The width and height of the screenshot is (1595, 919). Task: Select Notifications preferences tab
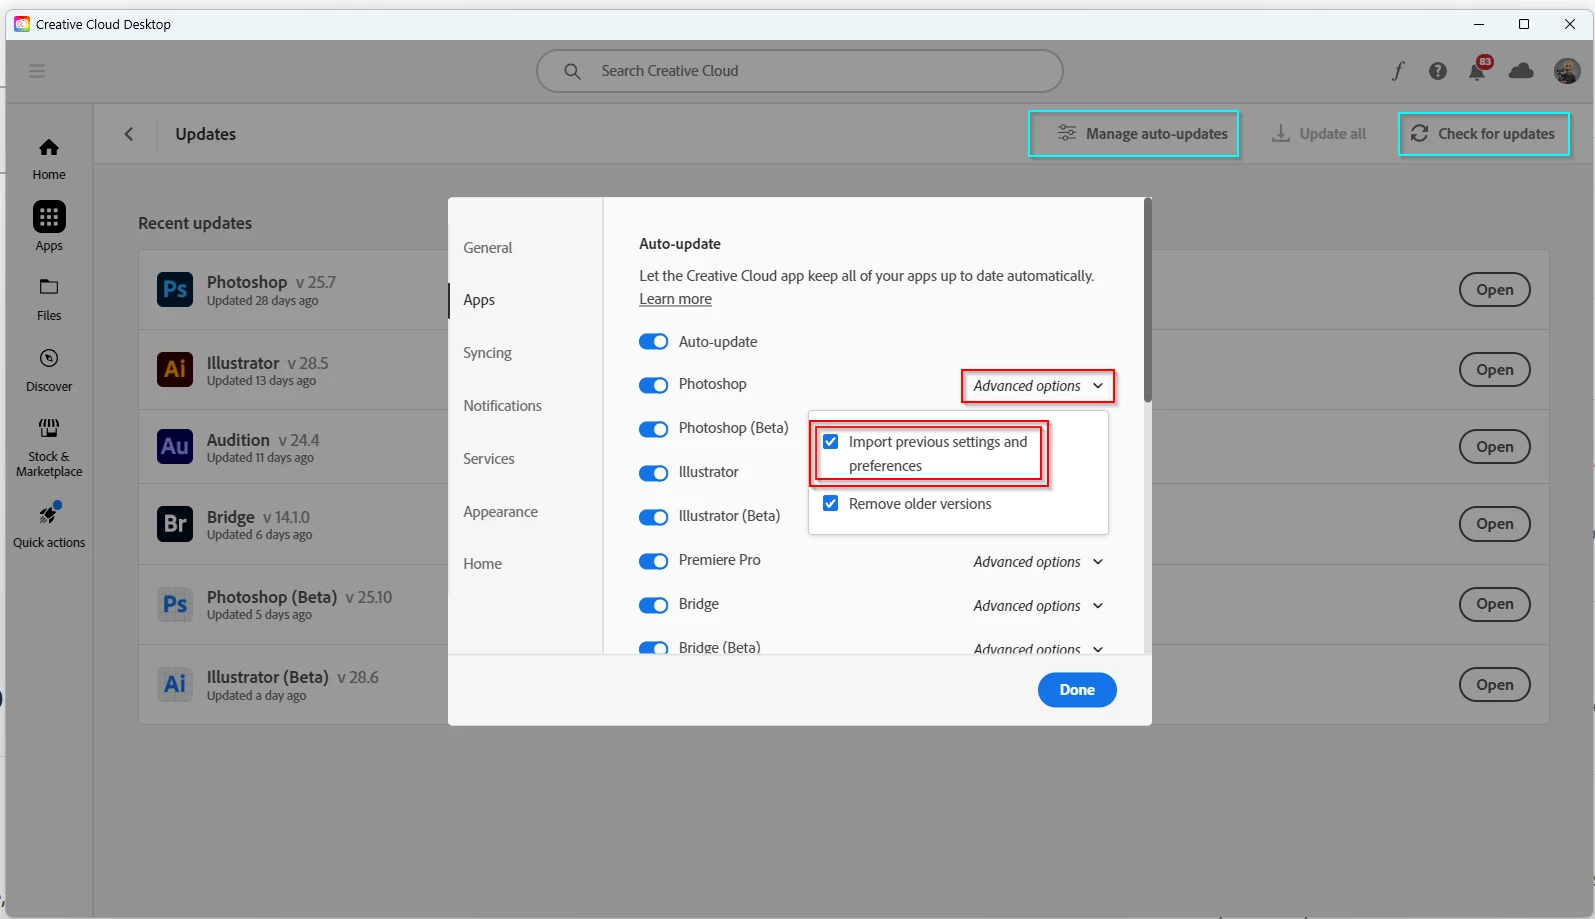click(x=502, y=406)
